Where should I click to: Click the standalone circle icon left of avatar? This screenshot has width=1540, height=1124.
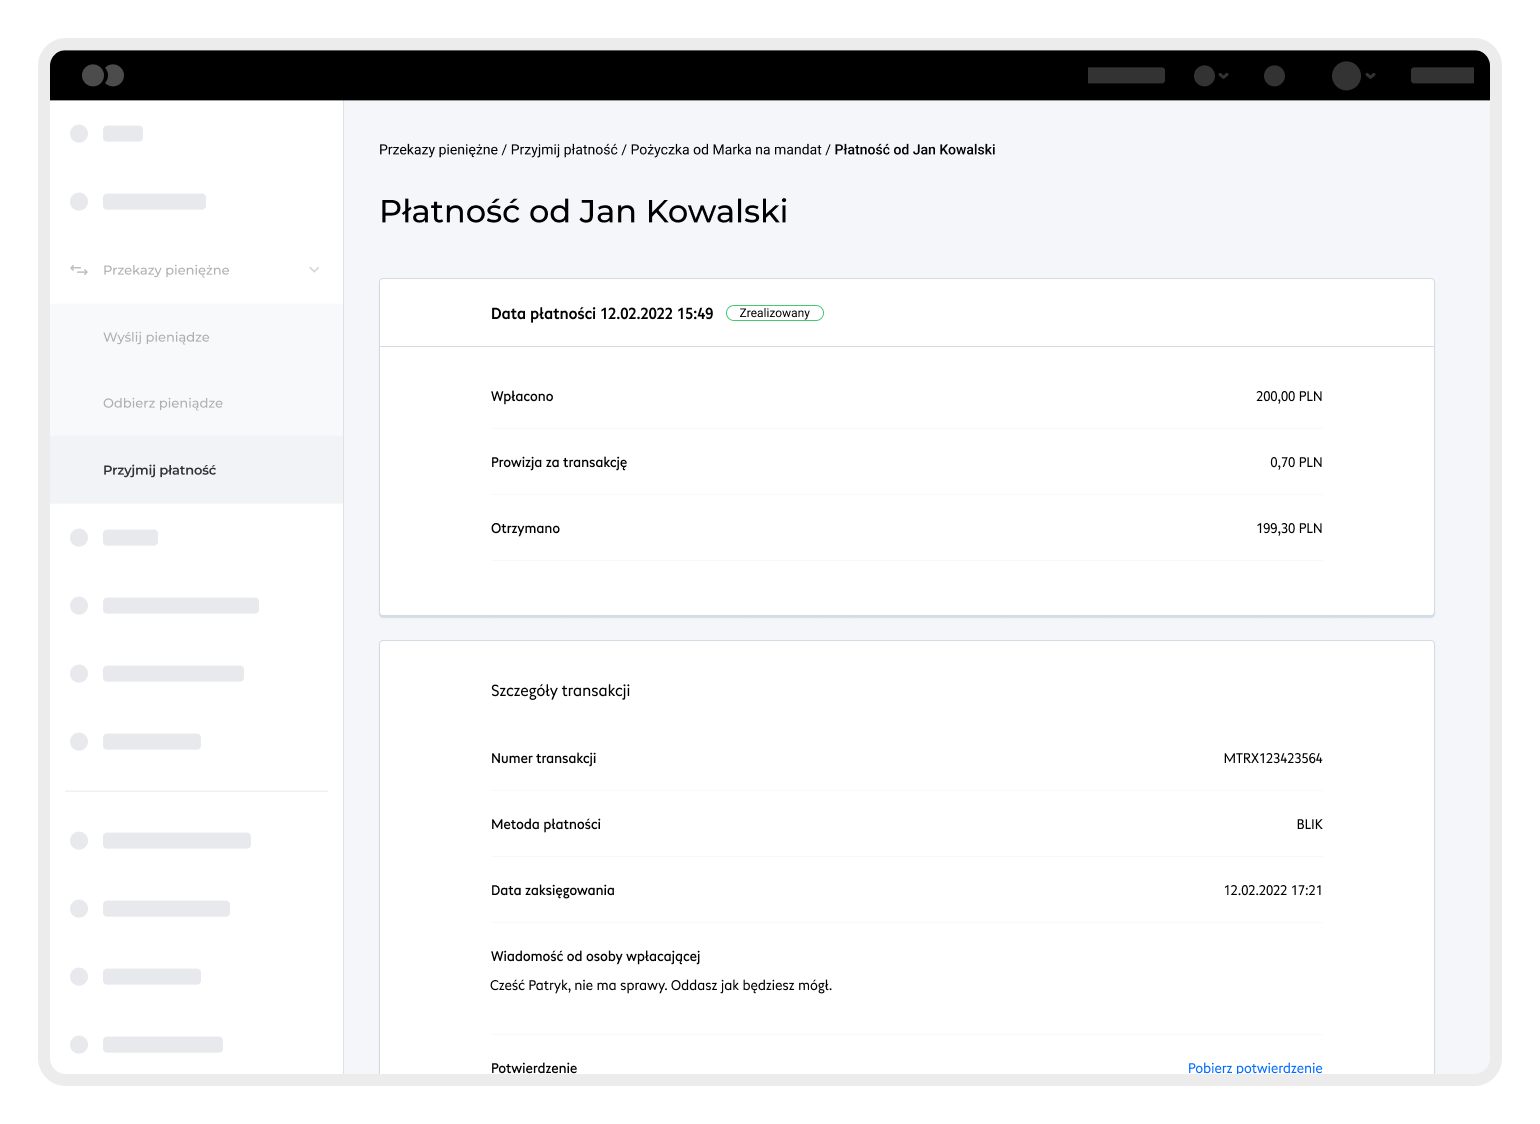[x=1274, y=76]
